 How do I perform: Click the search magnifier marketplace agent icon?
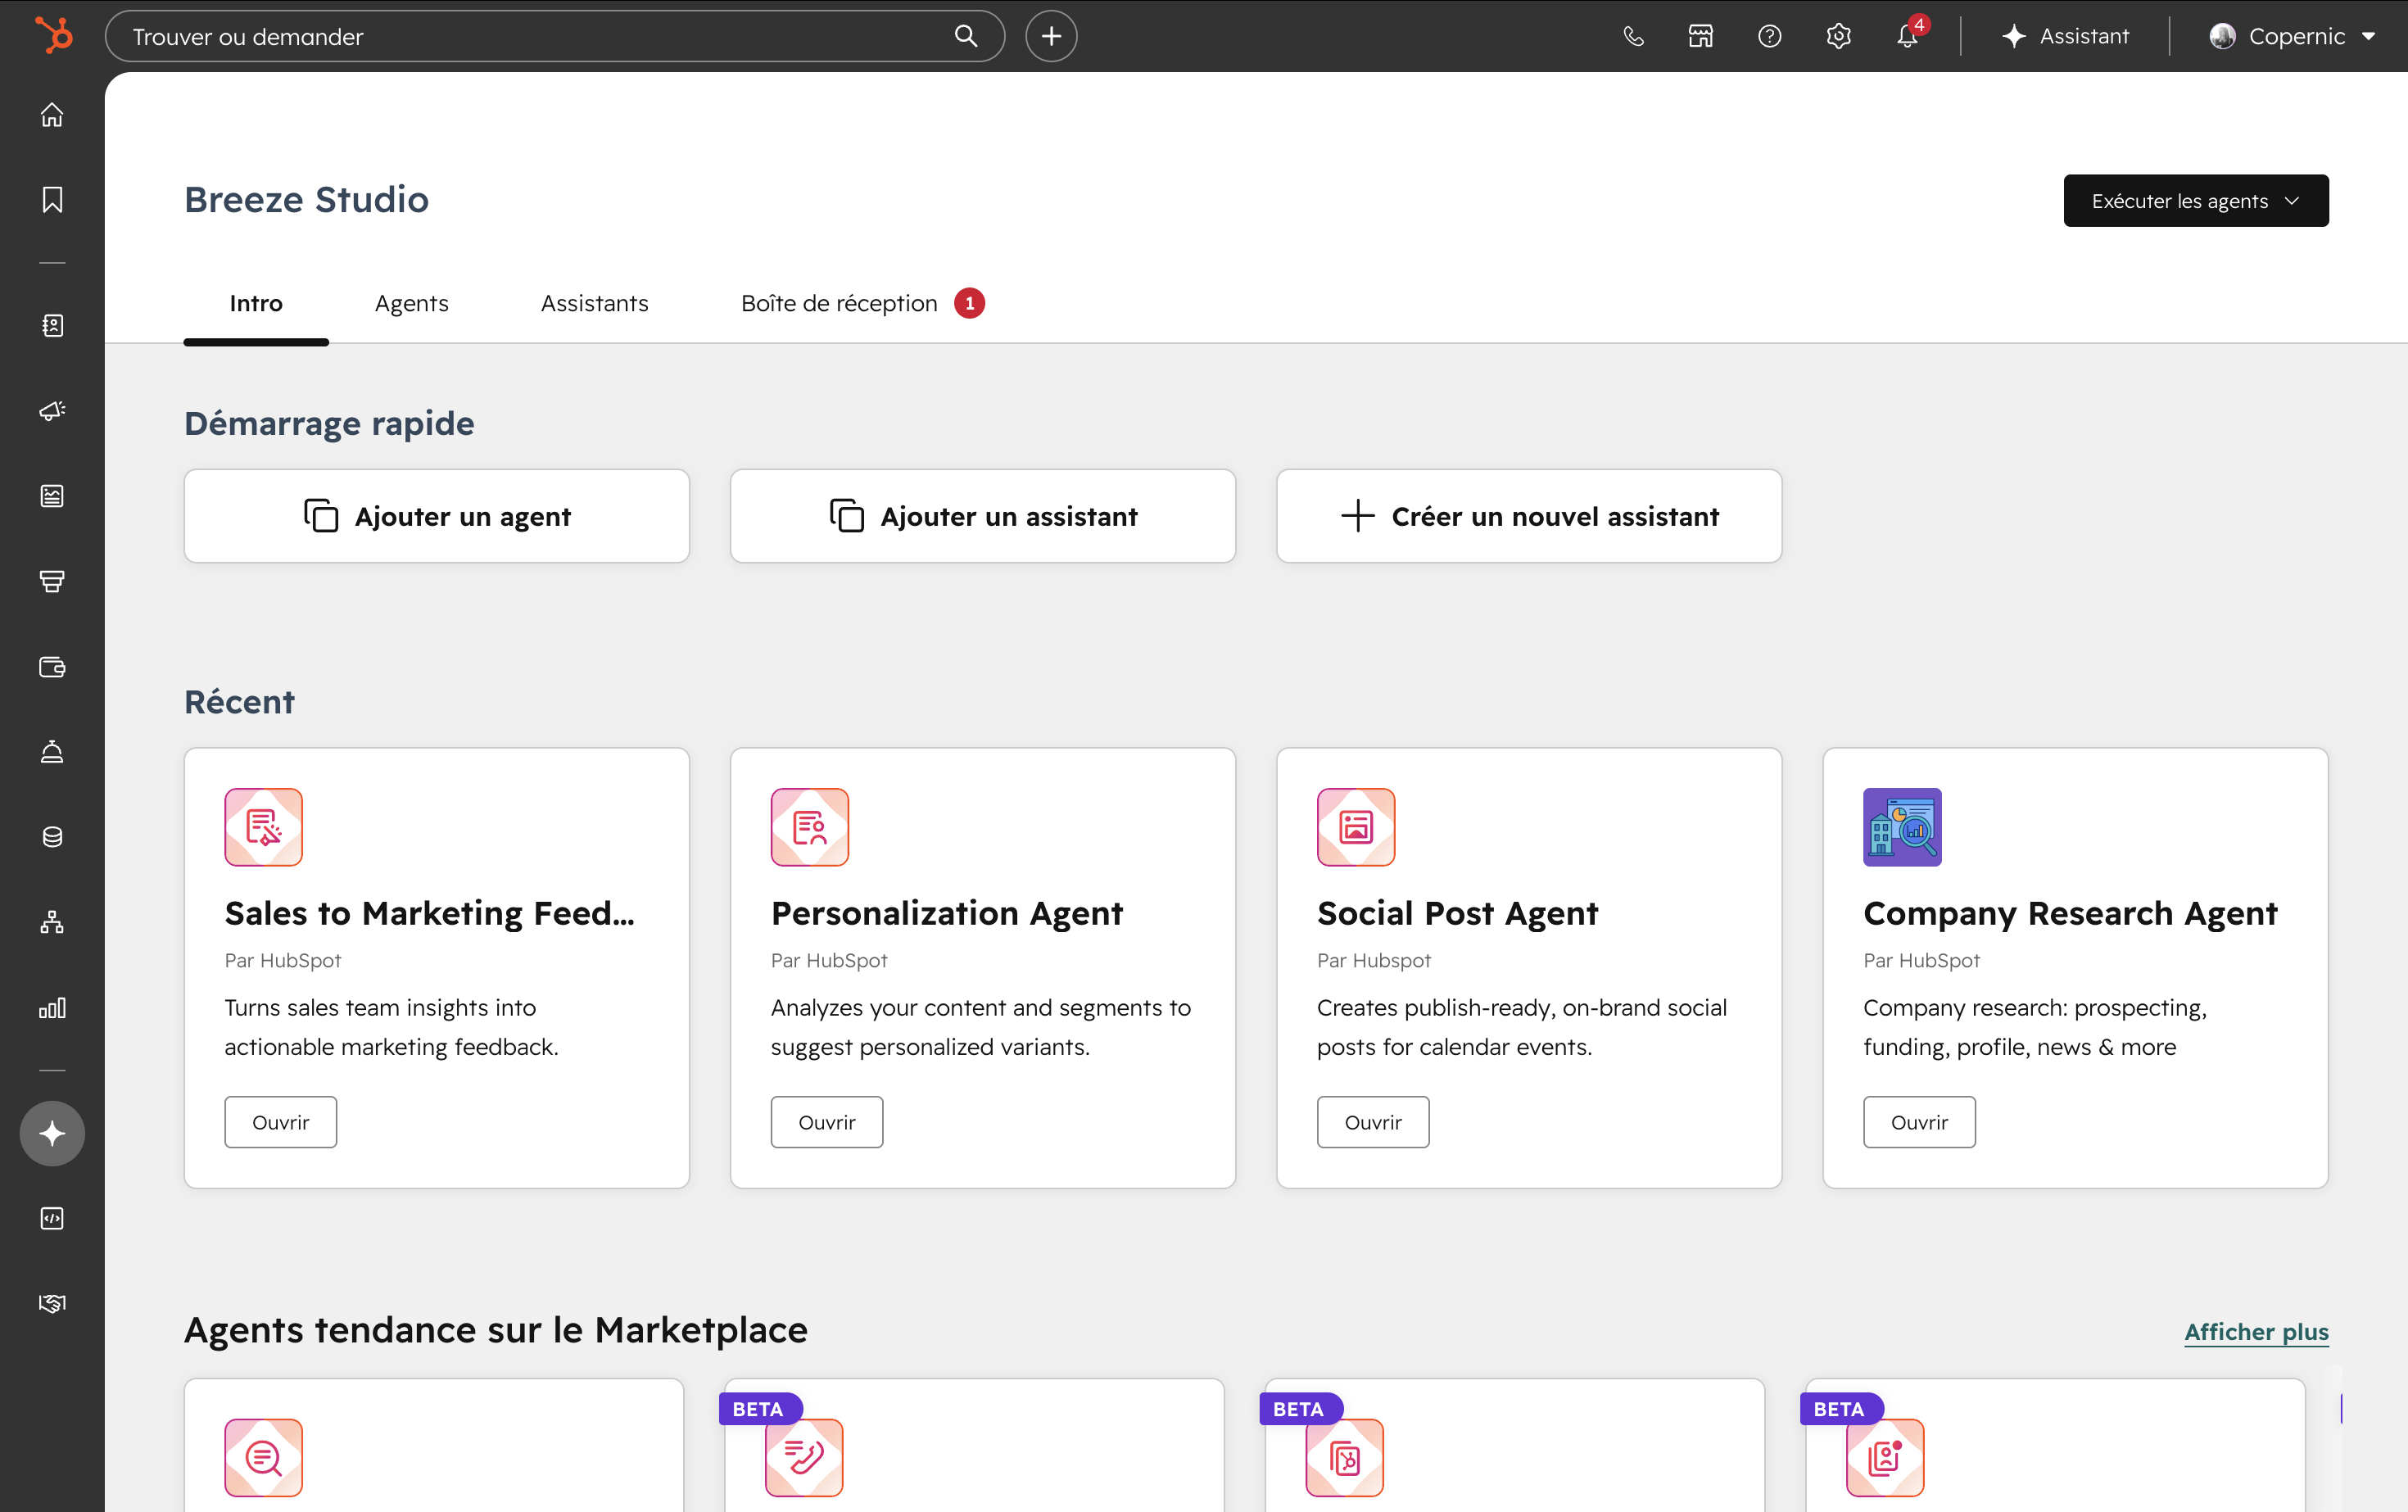[264, 1457]
